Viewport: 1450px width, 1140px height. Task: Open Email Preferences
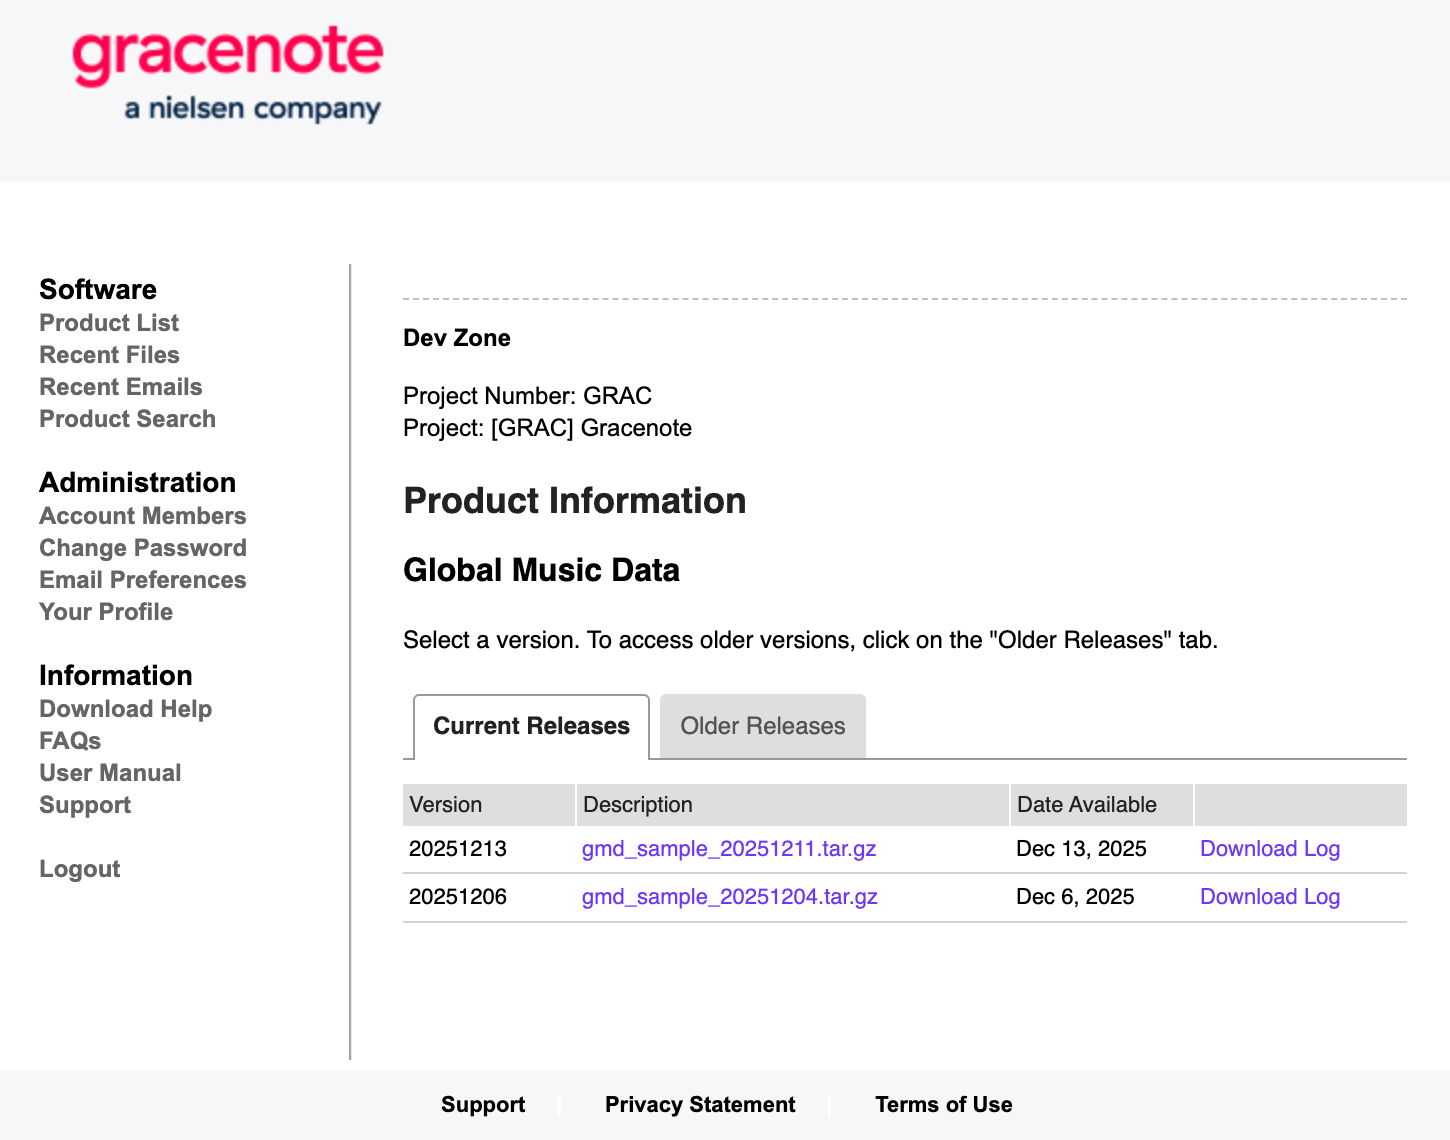142,580
